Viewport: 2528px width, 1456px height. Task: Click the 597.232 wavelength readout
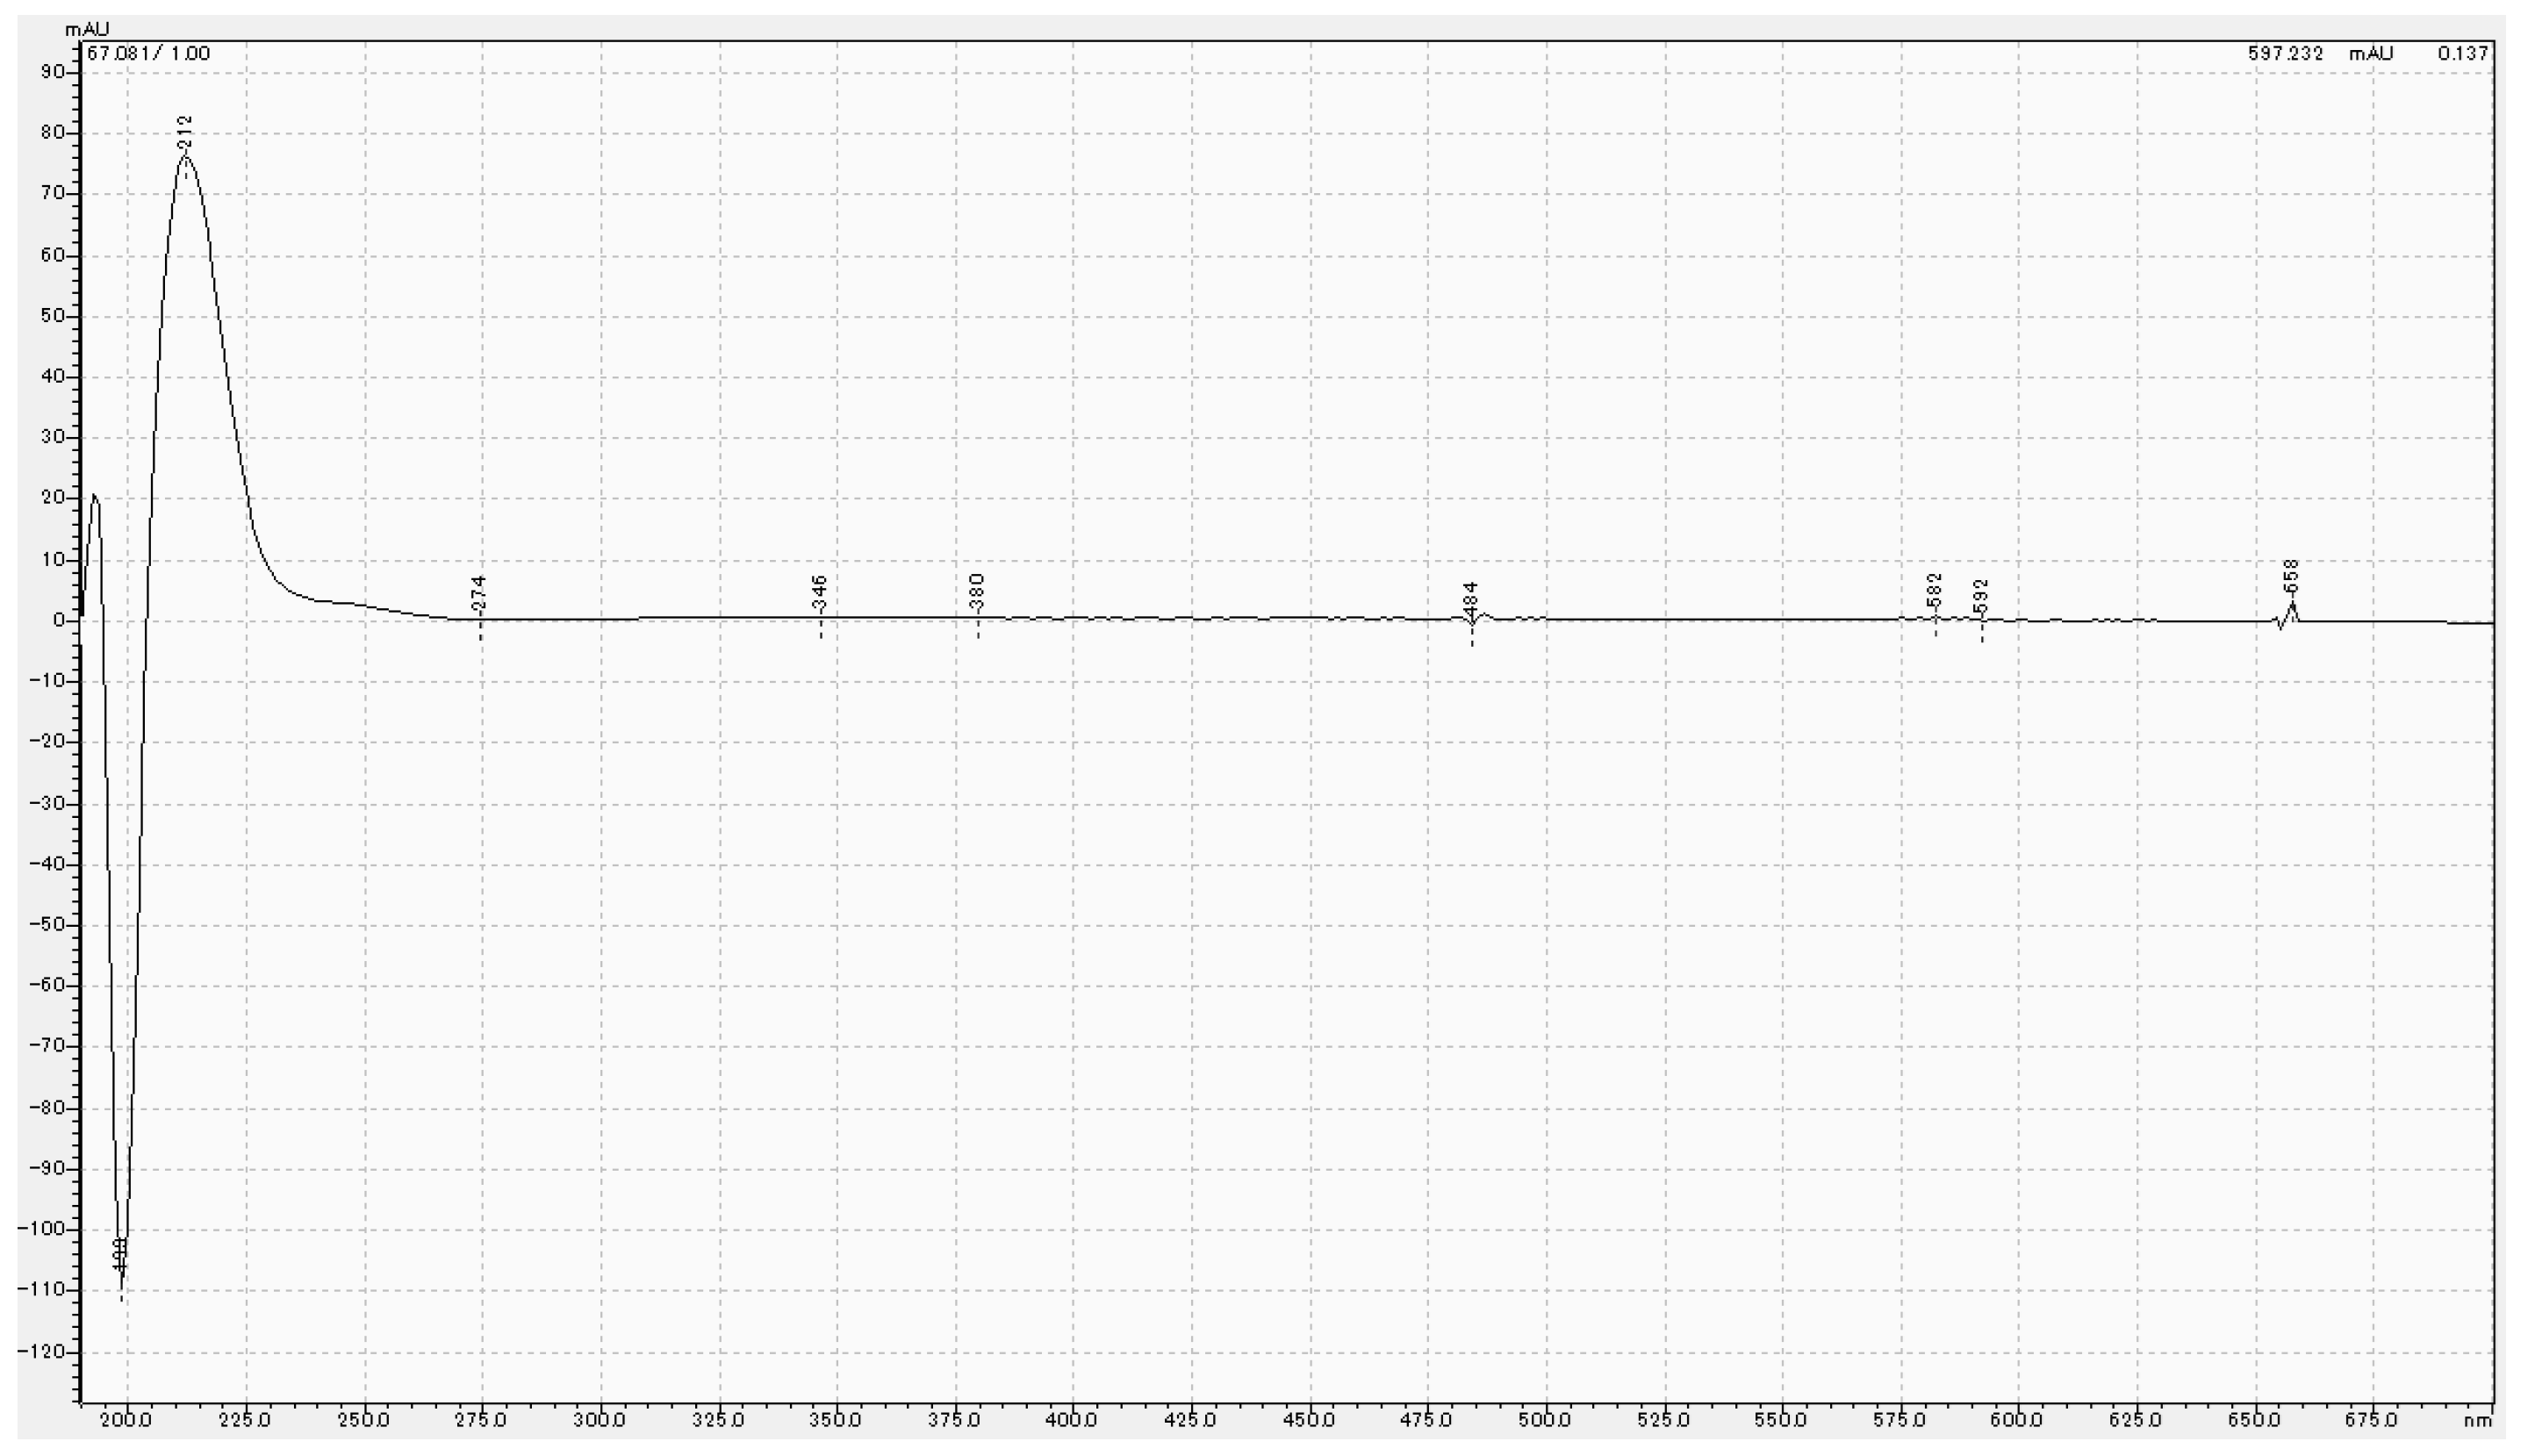click(x=2285, y=53)
